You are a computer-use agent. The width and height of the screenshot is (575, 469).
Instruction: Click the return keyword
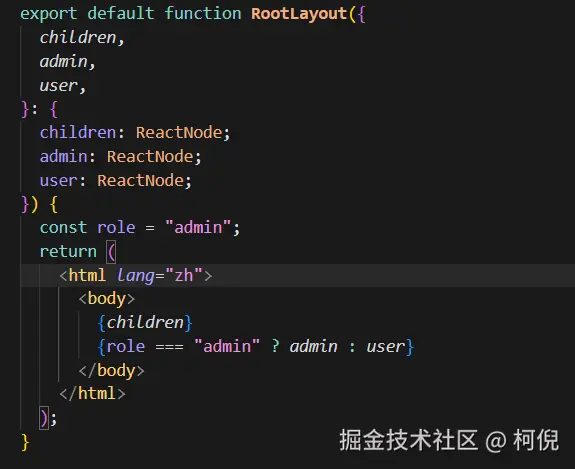coord(68,252)
